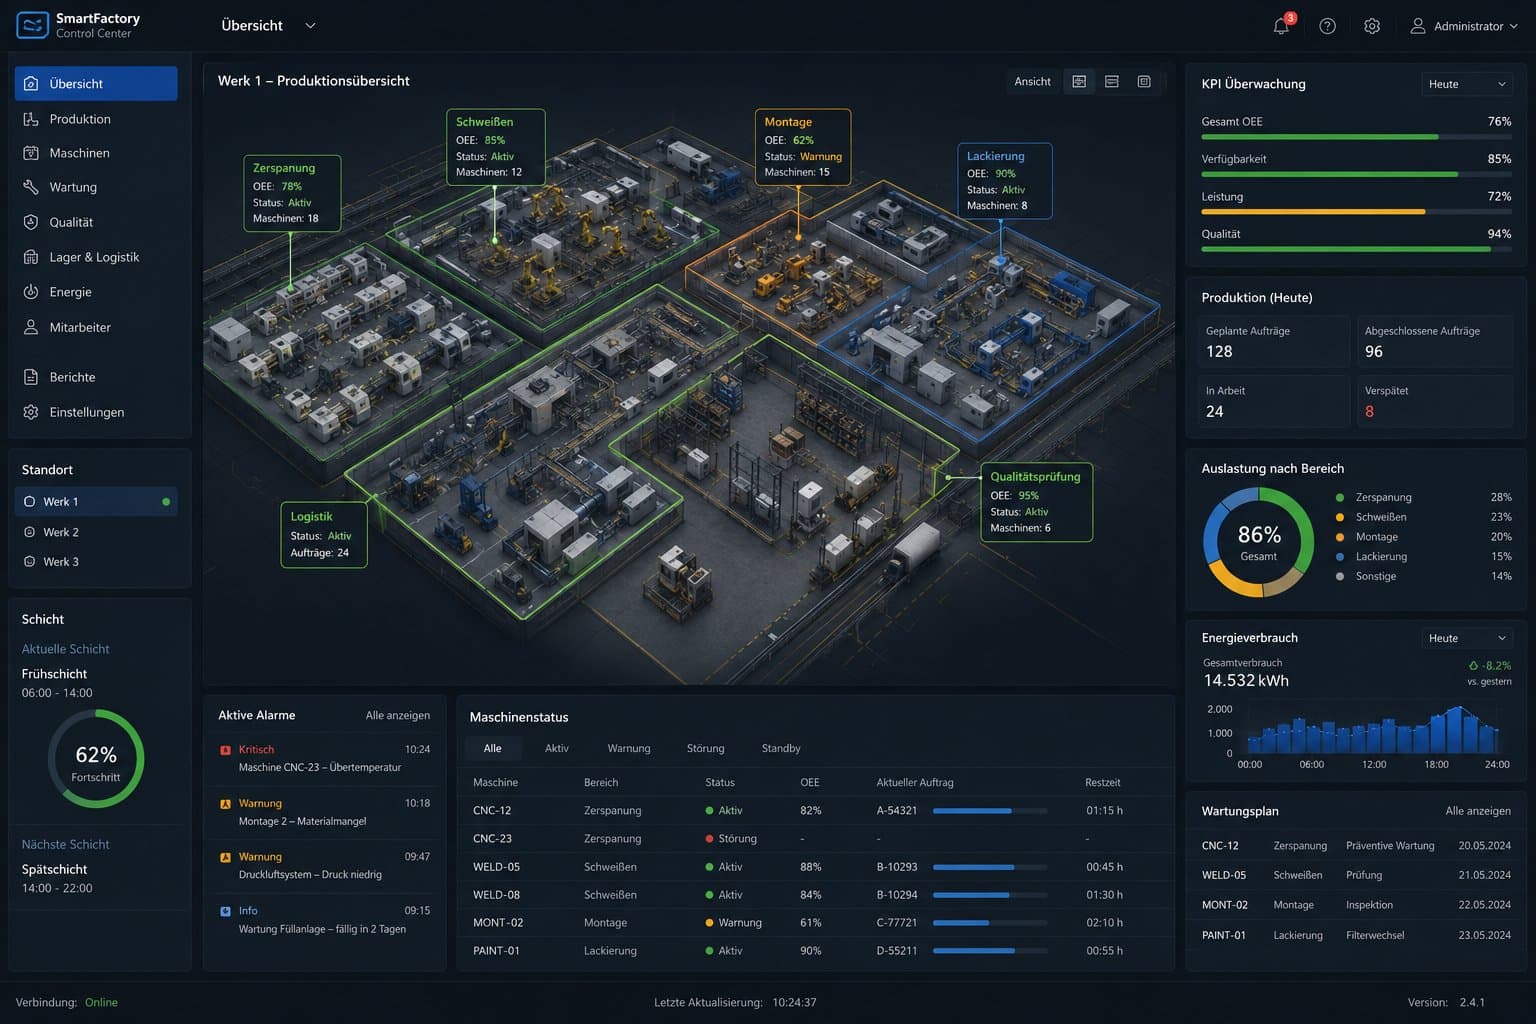This screenshot has width=1536, height=1024.
Task: Toggle Sonstige legend entry in Auslastung
Action: (1423, 576)
